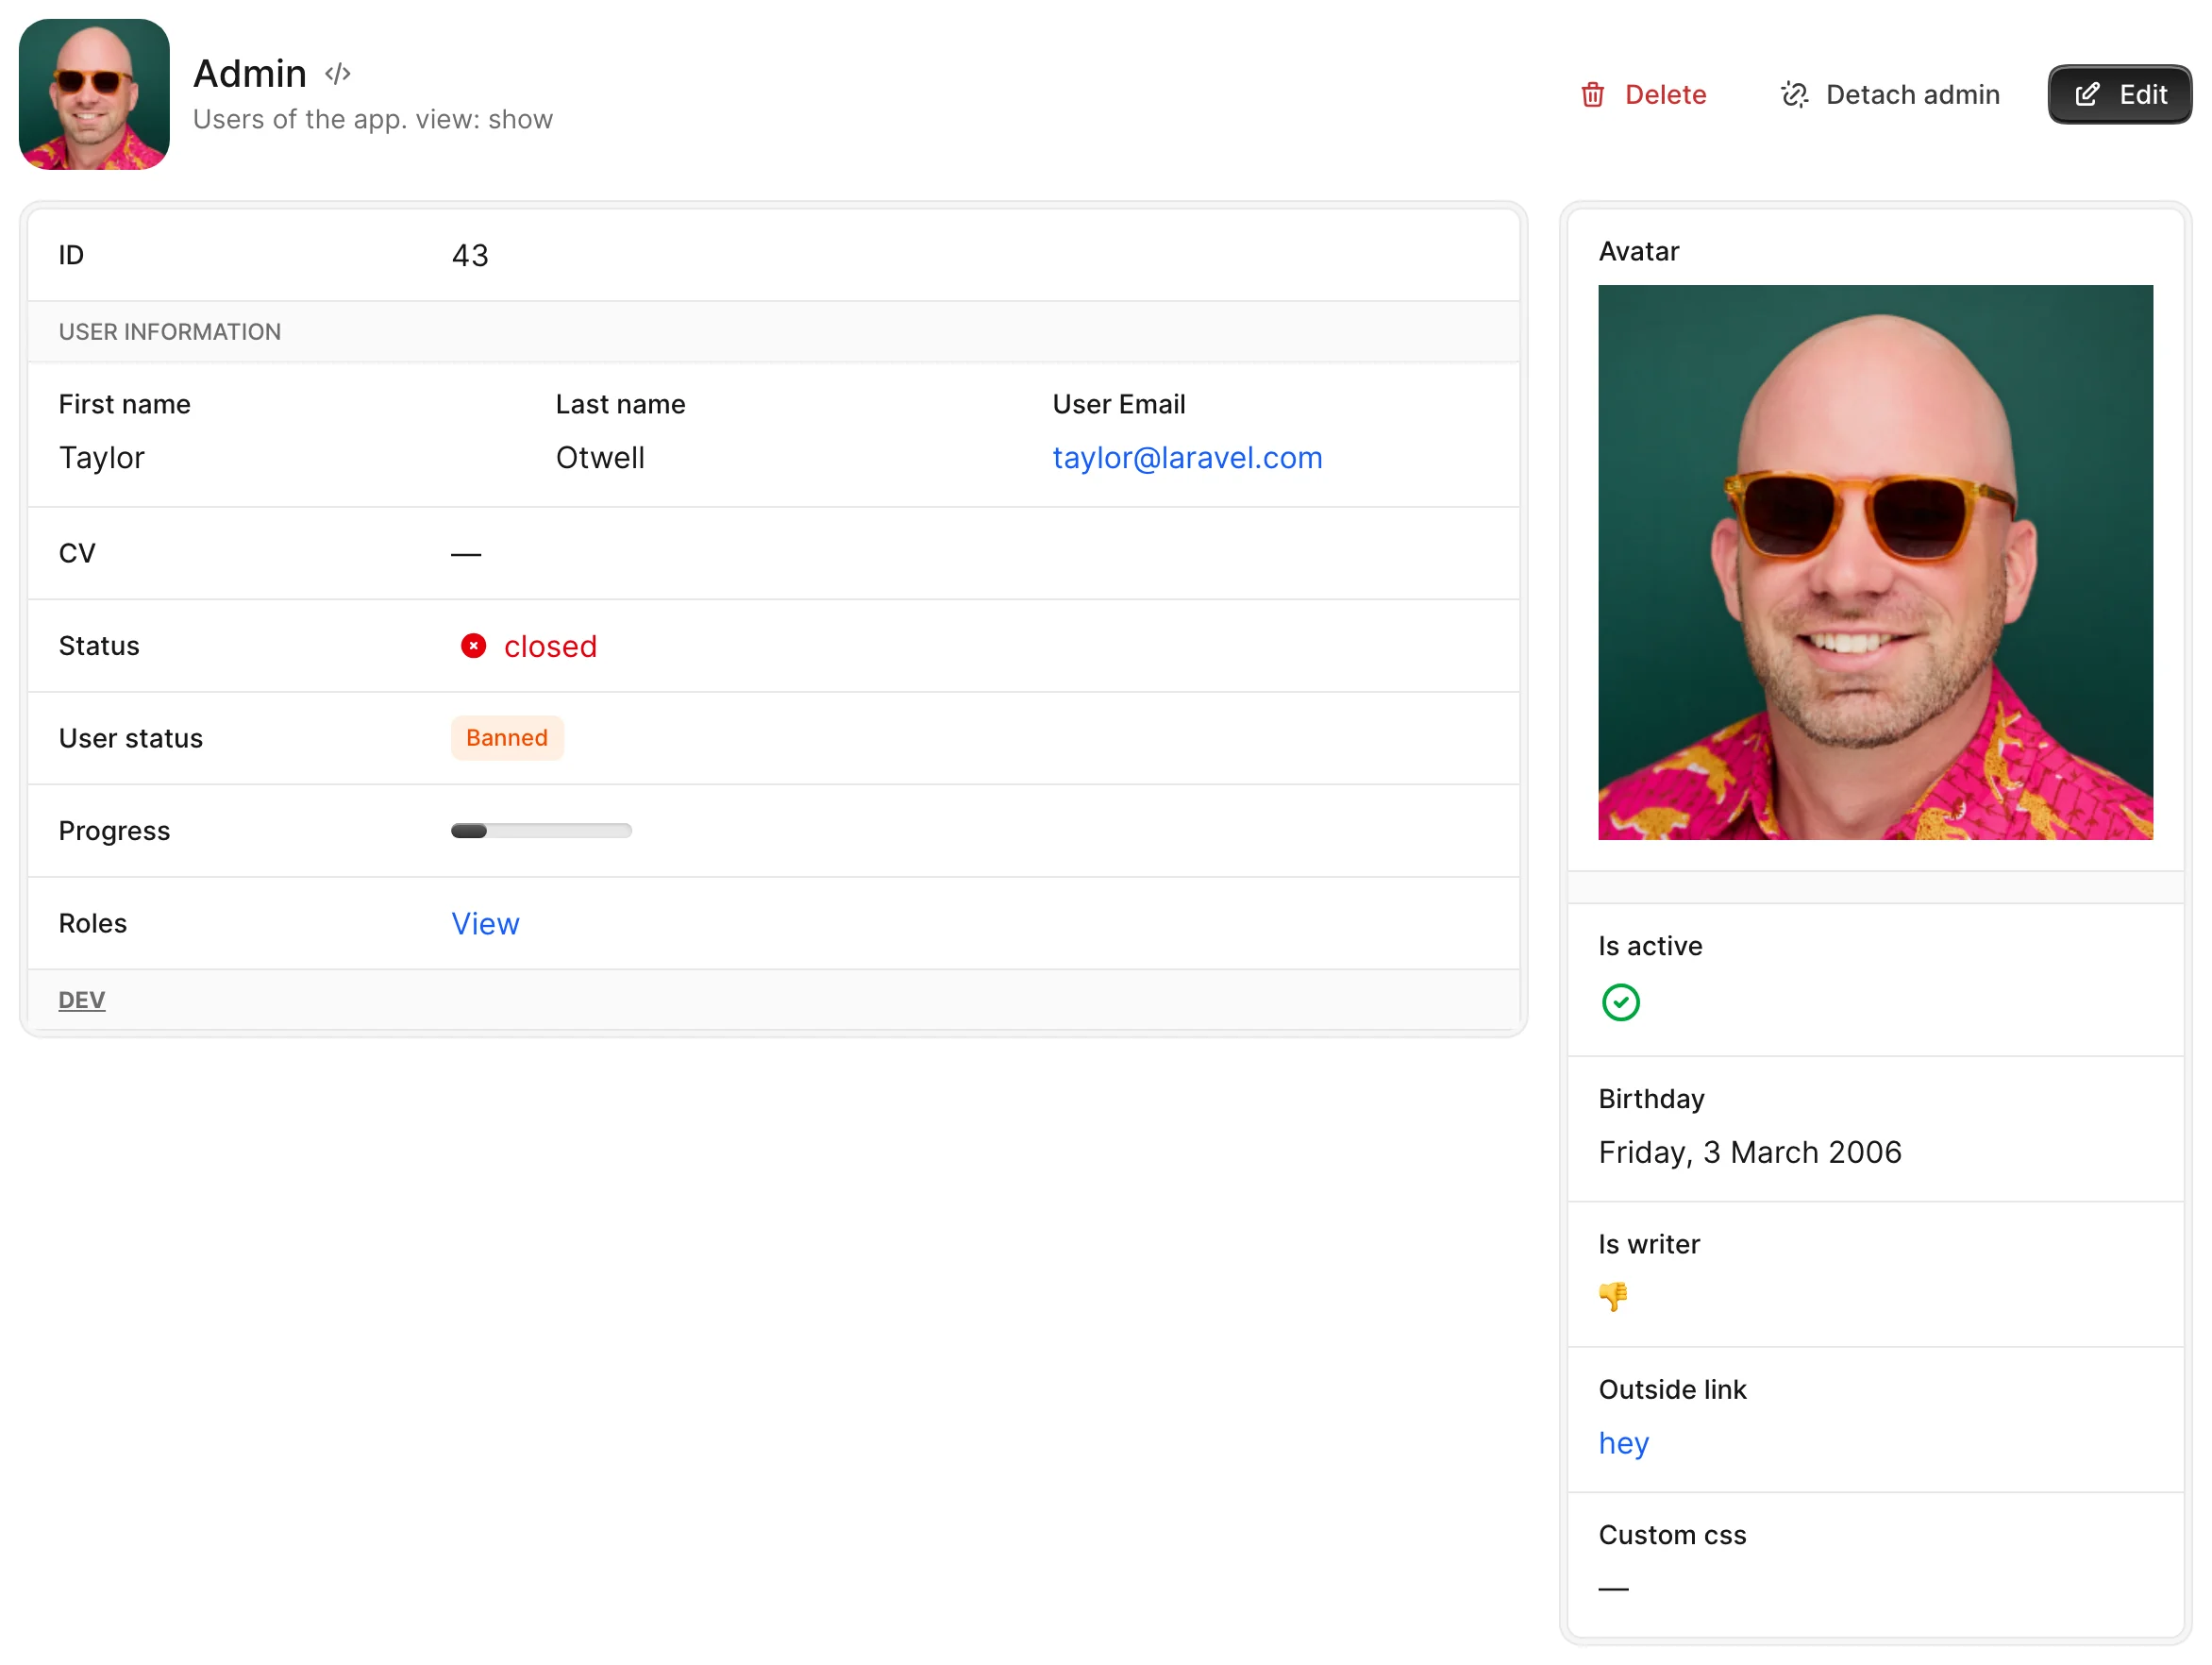Click the Custom css label
The height and width of the screenshot is (1665, 2212).
pyautogui.click(x=1672, y=1535)
